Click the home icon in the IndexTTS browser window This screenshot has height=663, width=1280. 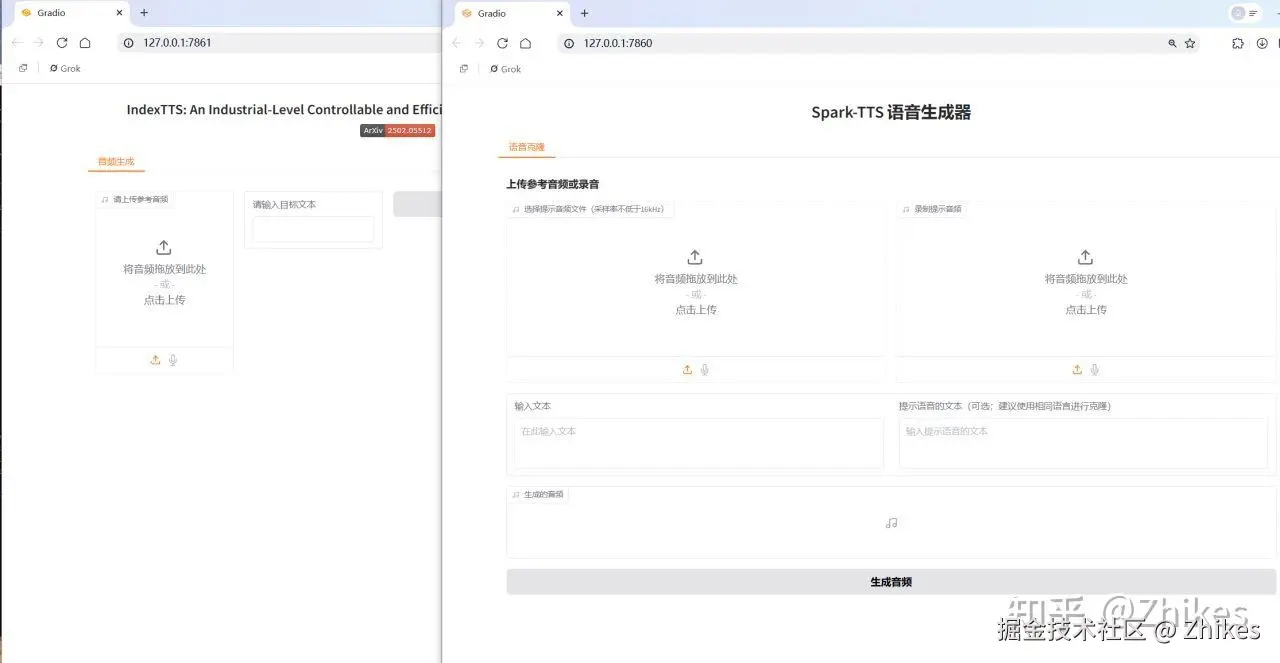(x=85, y=43)
